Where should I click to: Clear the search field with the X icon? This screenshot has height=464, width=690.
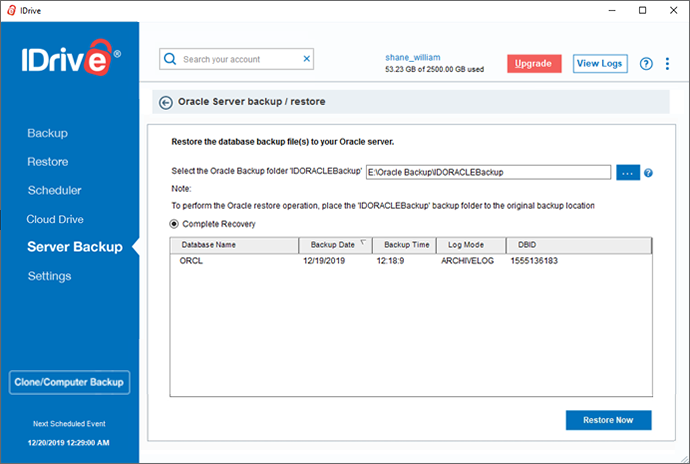[x=307, y=59]
